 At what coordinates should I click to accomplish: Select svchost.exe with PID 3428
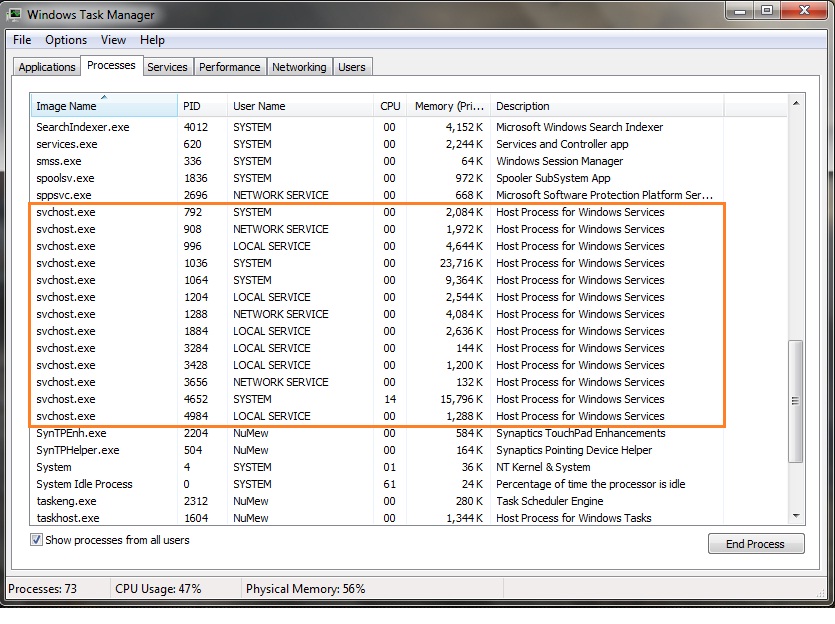coord(377,366)
